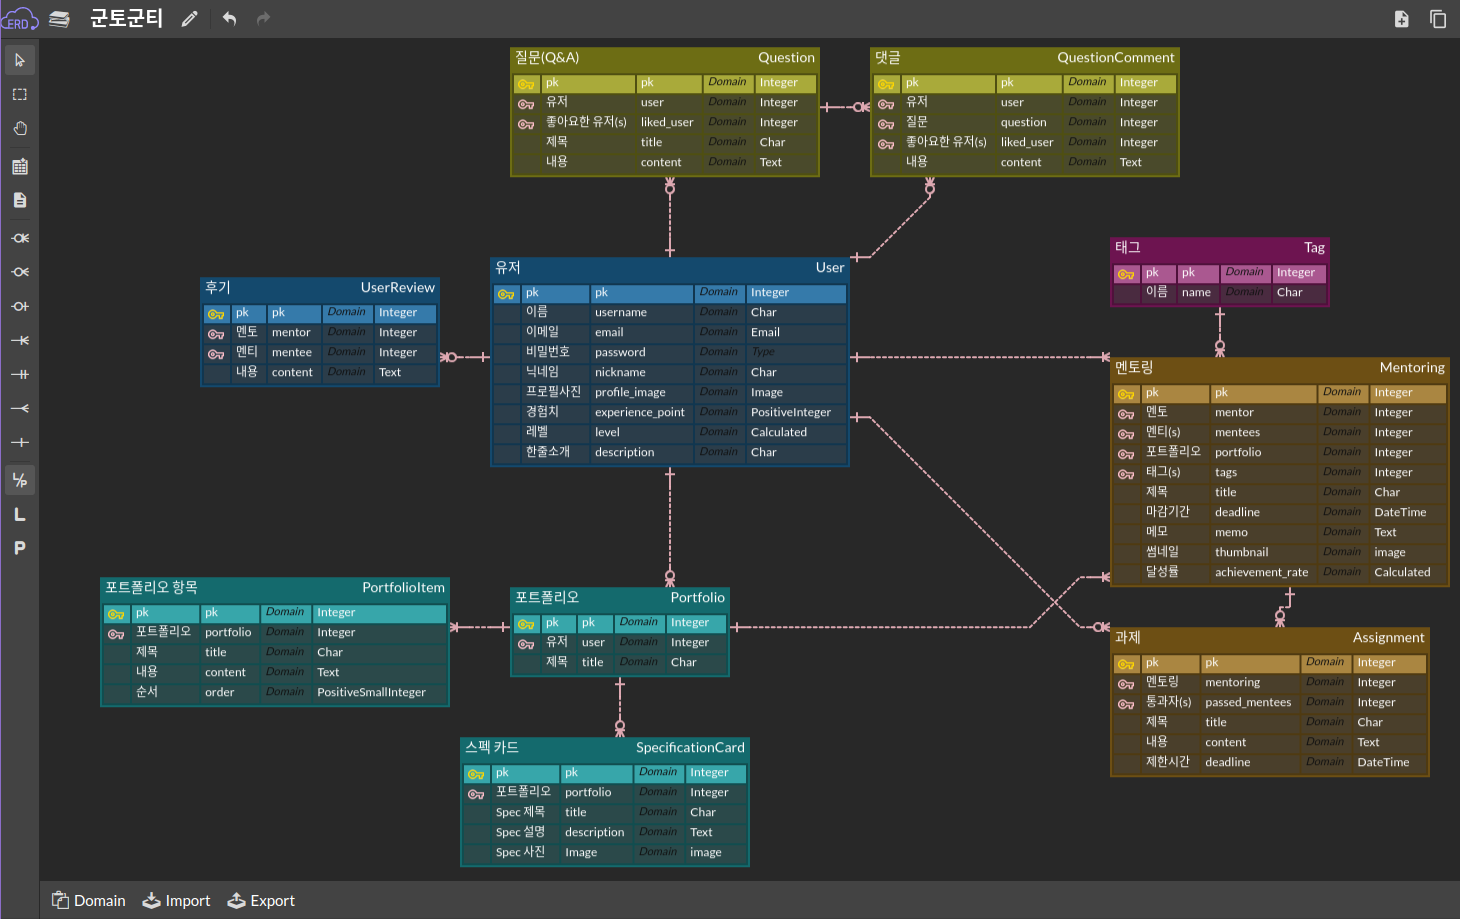Select the pointer cursor tool
Image resolution: width=1460 pixels, height=919 pixels.
(20, 60)
